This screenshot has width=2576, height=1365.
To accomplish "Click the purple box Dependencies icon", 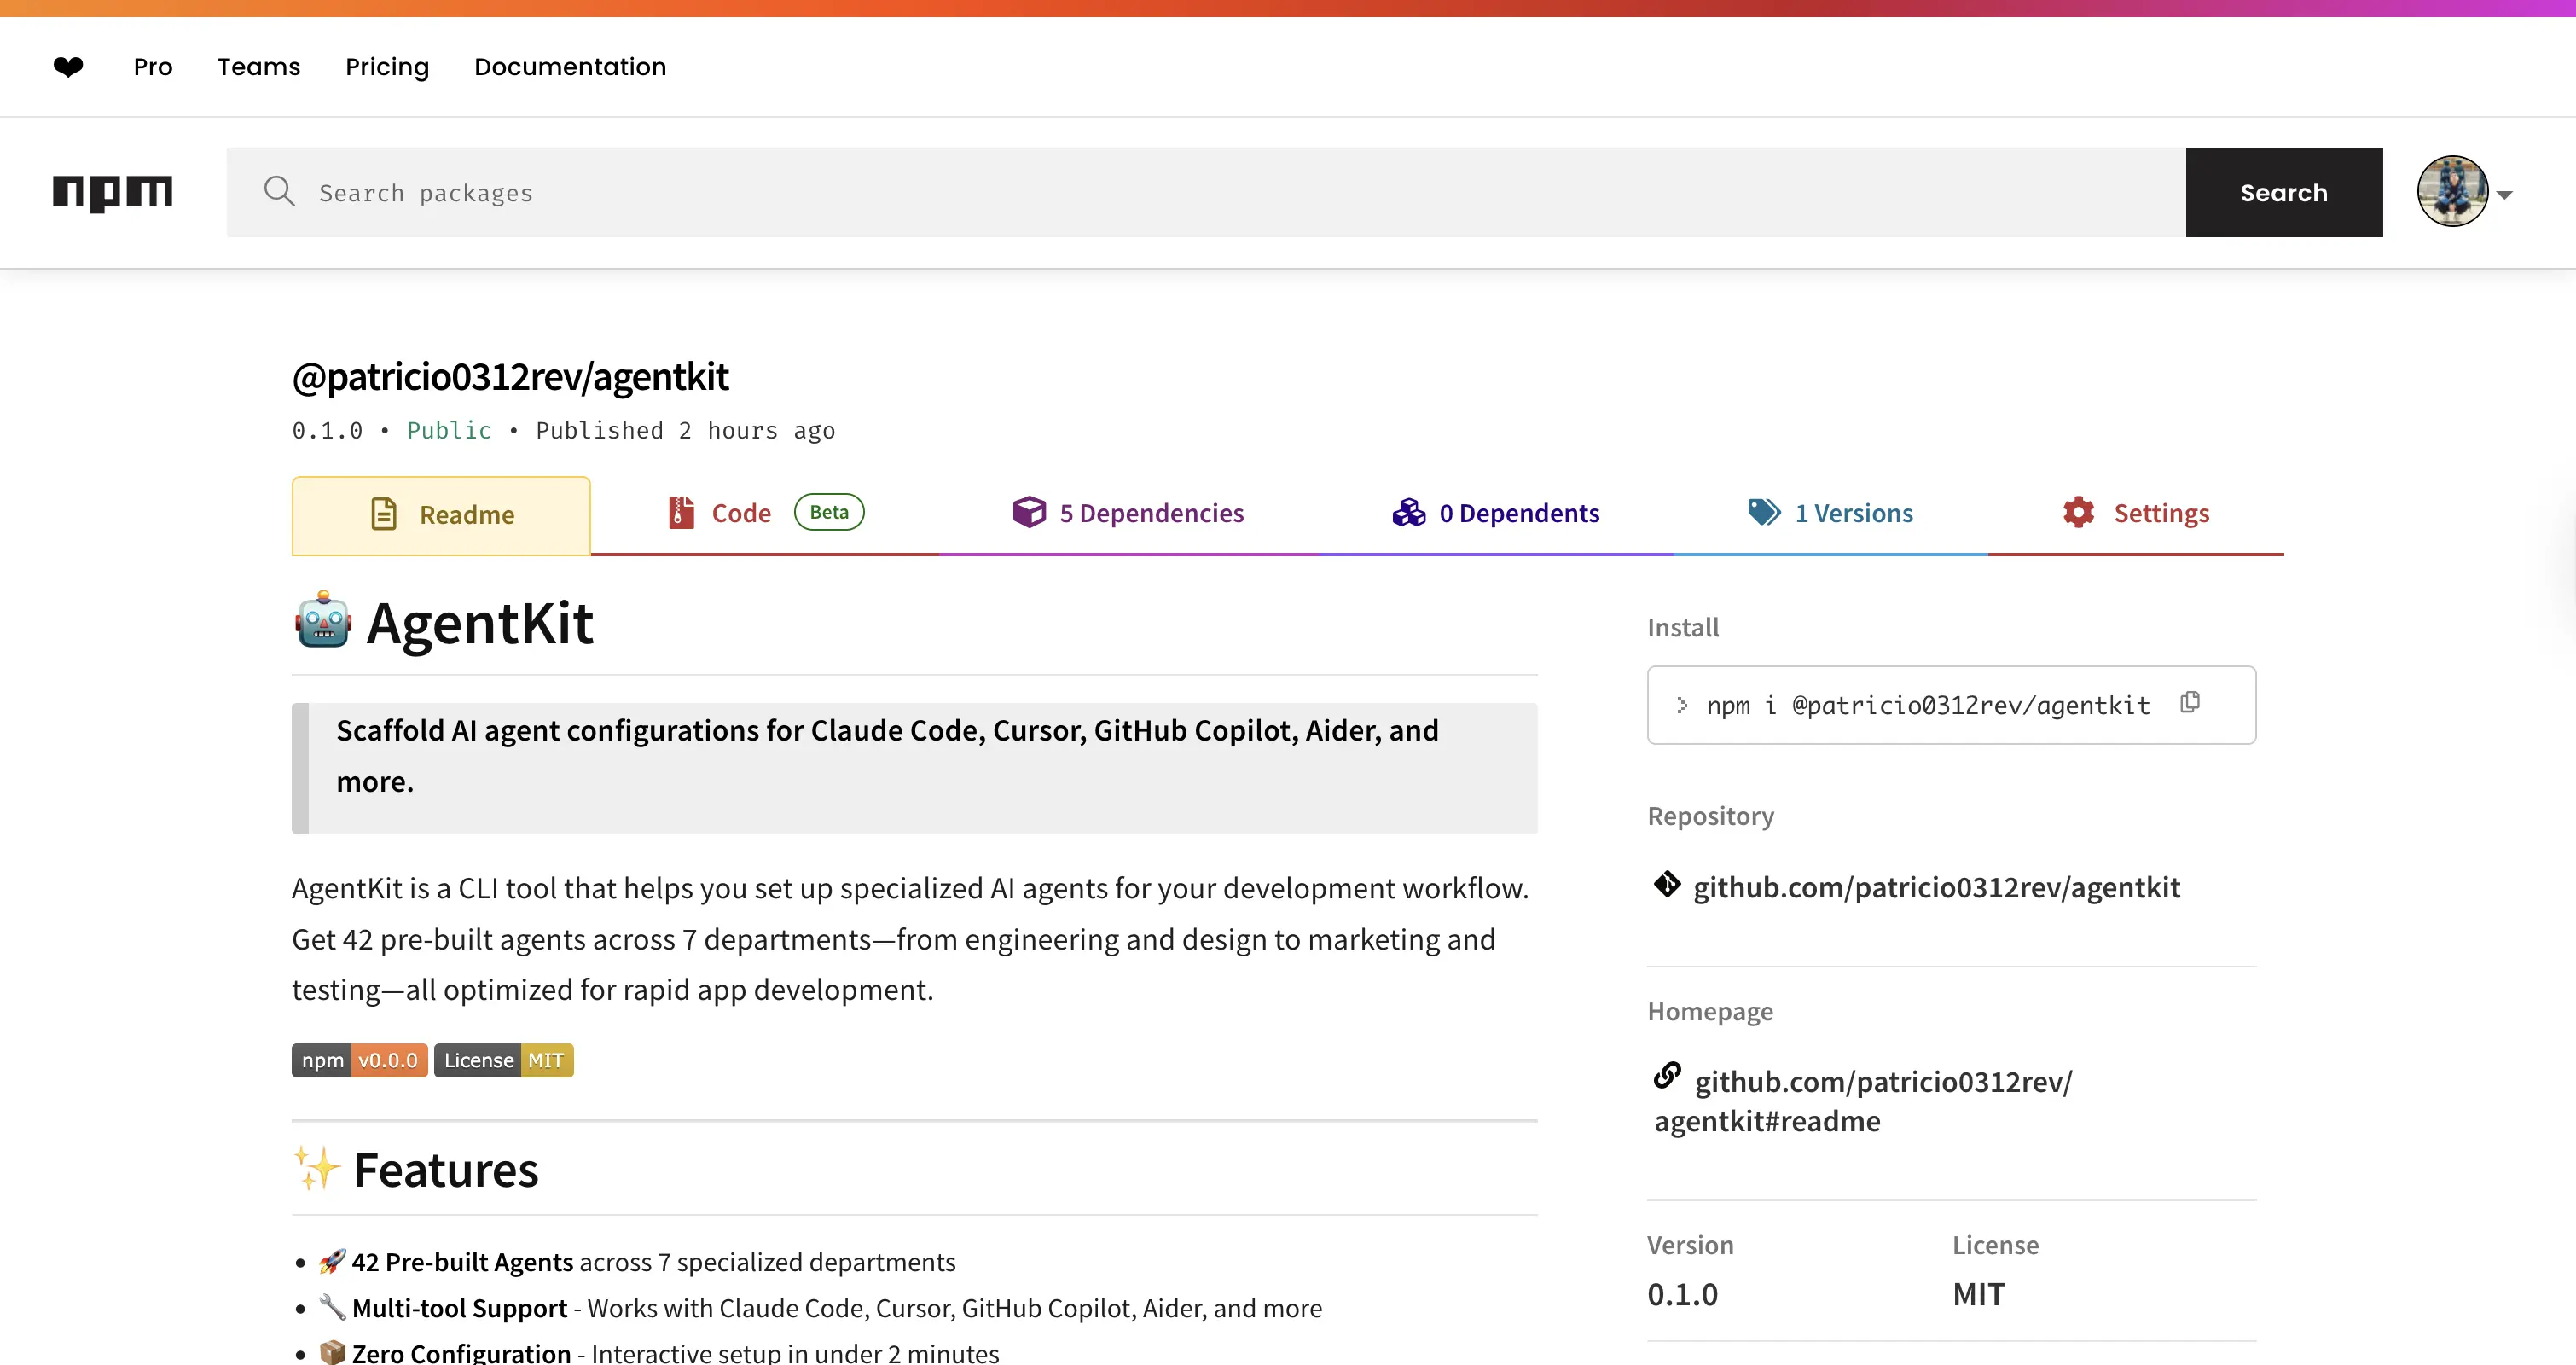I will (x=1029, y=512).
